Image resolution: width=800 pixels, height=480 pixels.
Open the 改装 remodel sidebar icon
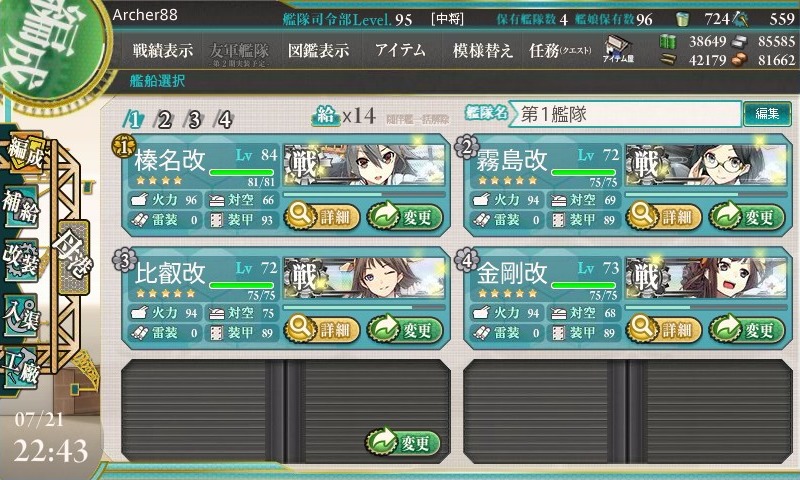click(20, 260)
